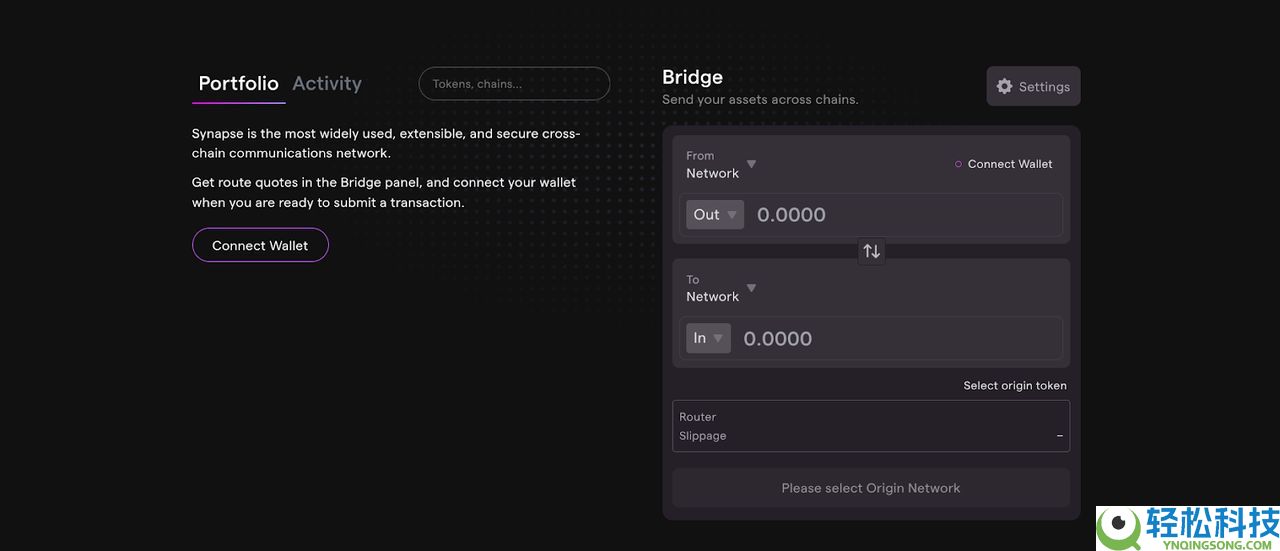Expand the To Network dropdown arrow
The width and height of the screenshot is (1280, 551).
(752, 288)
